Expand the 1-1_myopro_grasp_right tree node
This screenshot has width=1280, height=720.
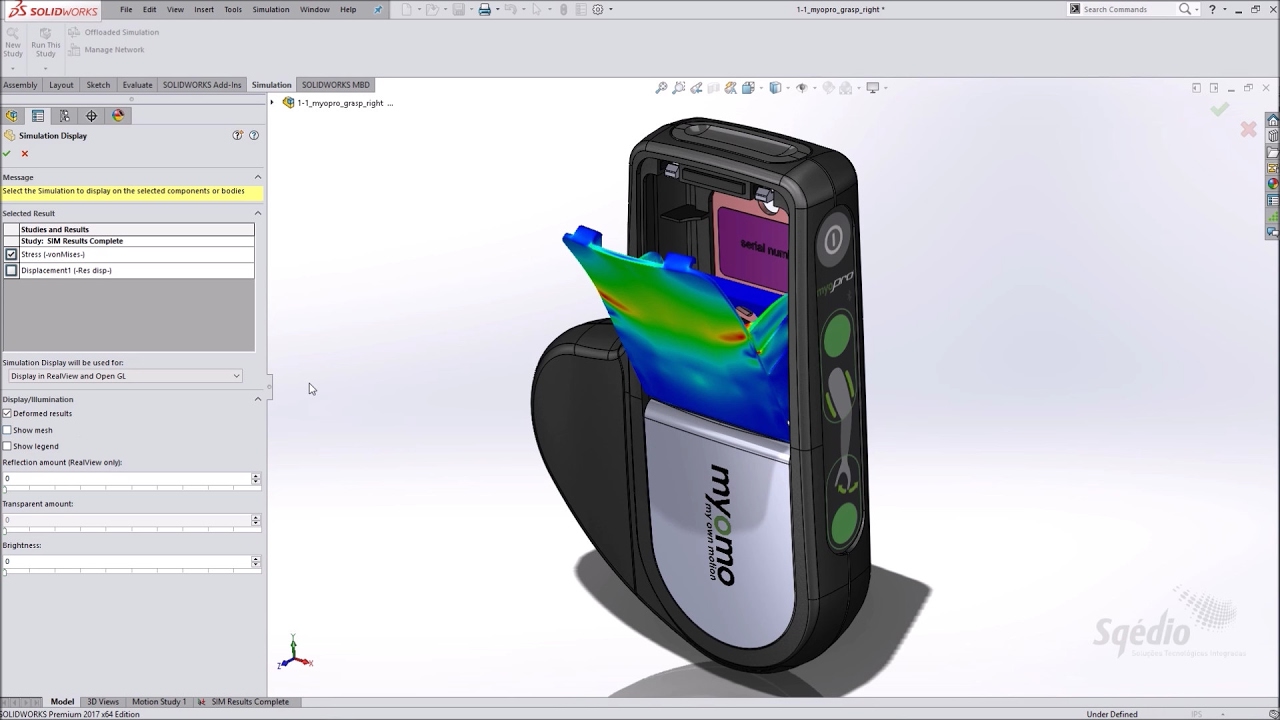click(x=272, y=102)
